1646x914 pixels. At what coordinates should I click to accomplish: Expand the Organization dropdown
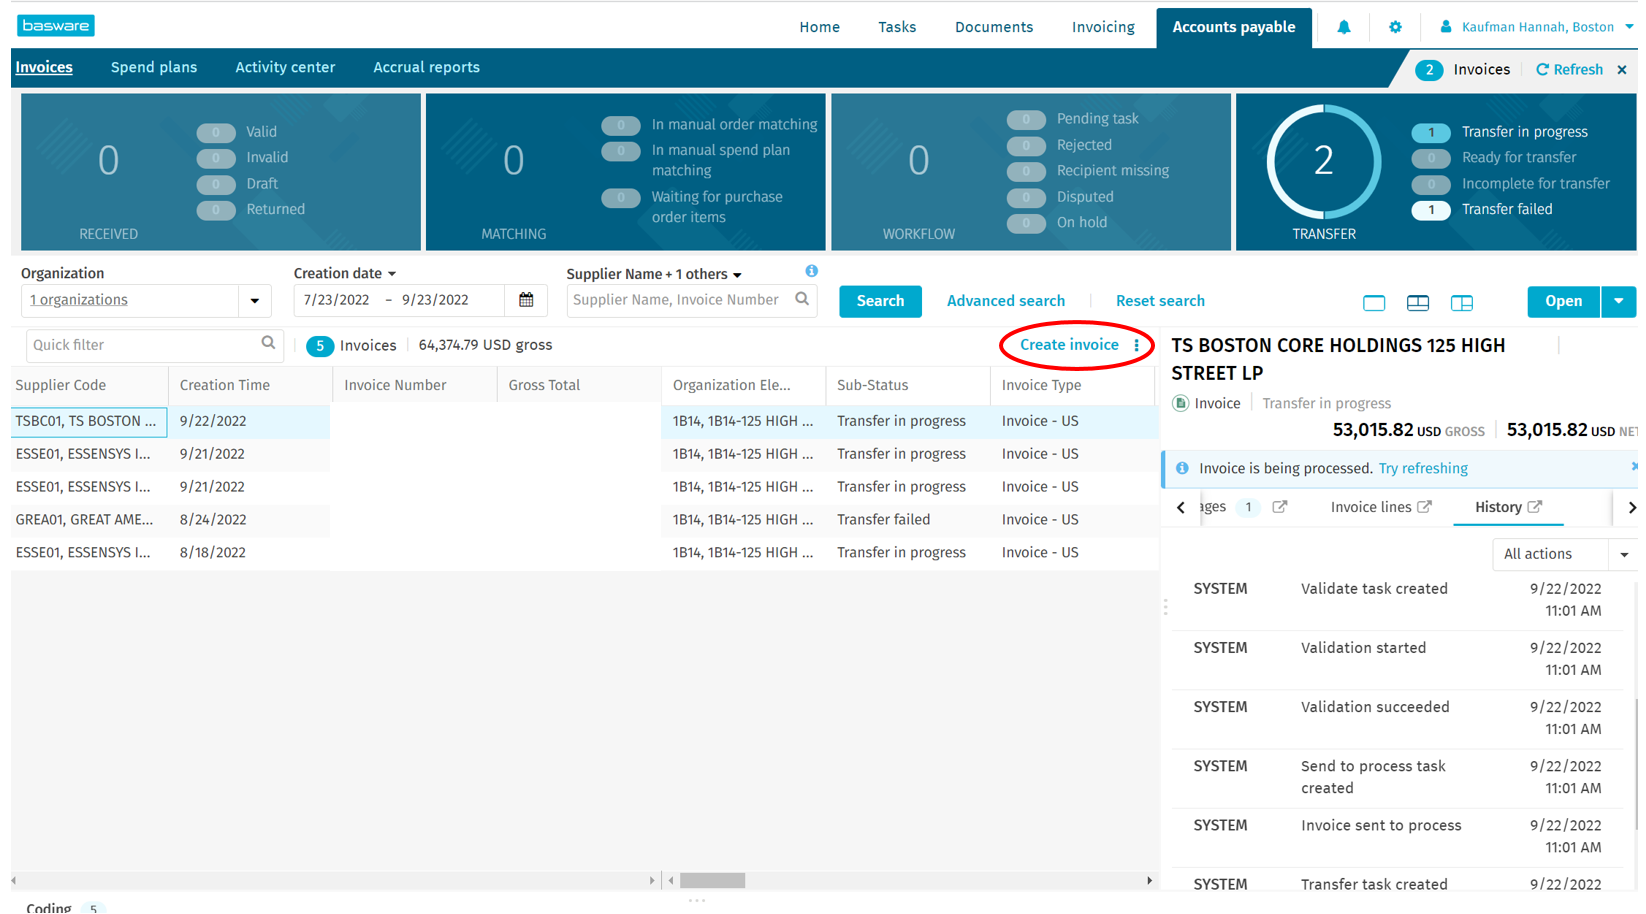[255, 301]
